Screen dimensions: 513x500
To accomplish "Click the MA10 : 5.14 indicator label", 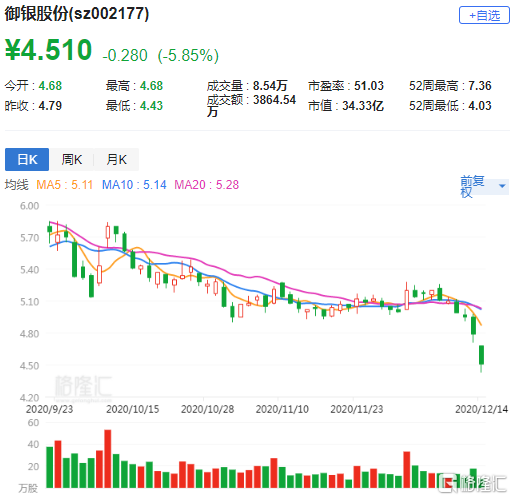I will [134, 185].
